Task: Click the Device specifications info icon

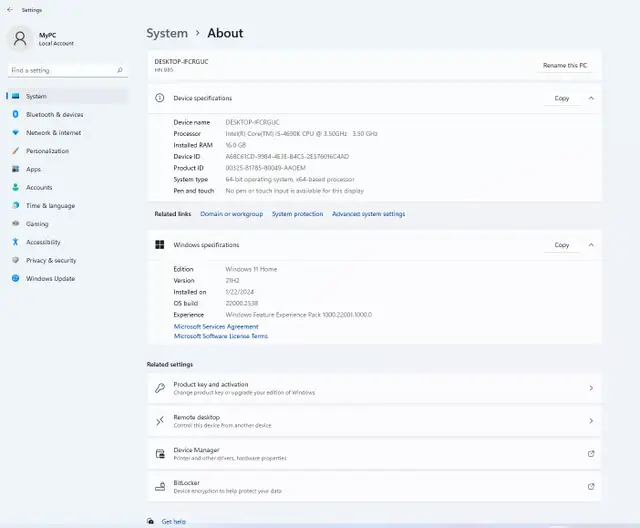Action: coord(160,98)
